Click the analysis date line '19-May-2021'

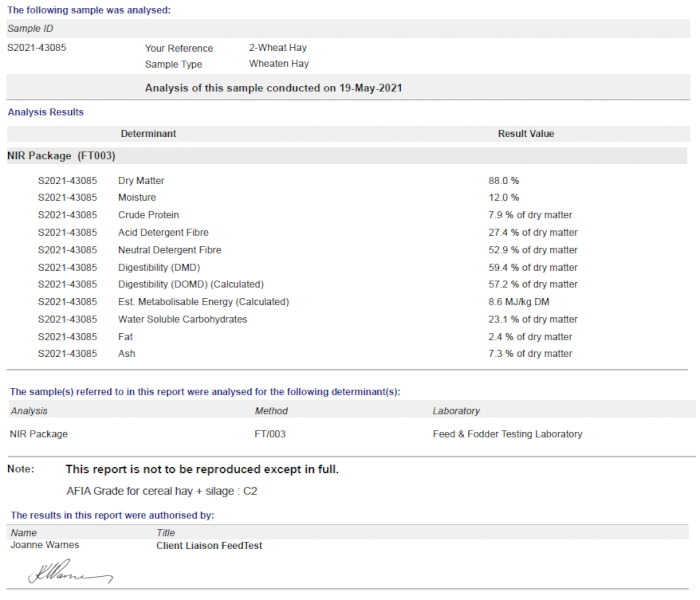click(x=273, y=88)
